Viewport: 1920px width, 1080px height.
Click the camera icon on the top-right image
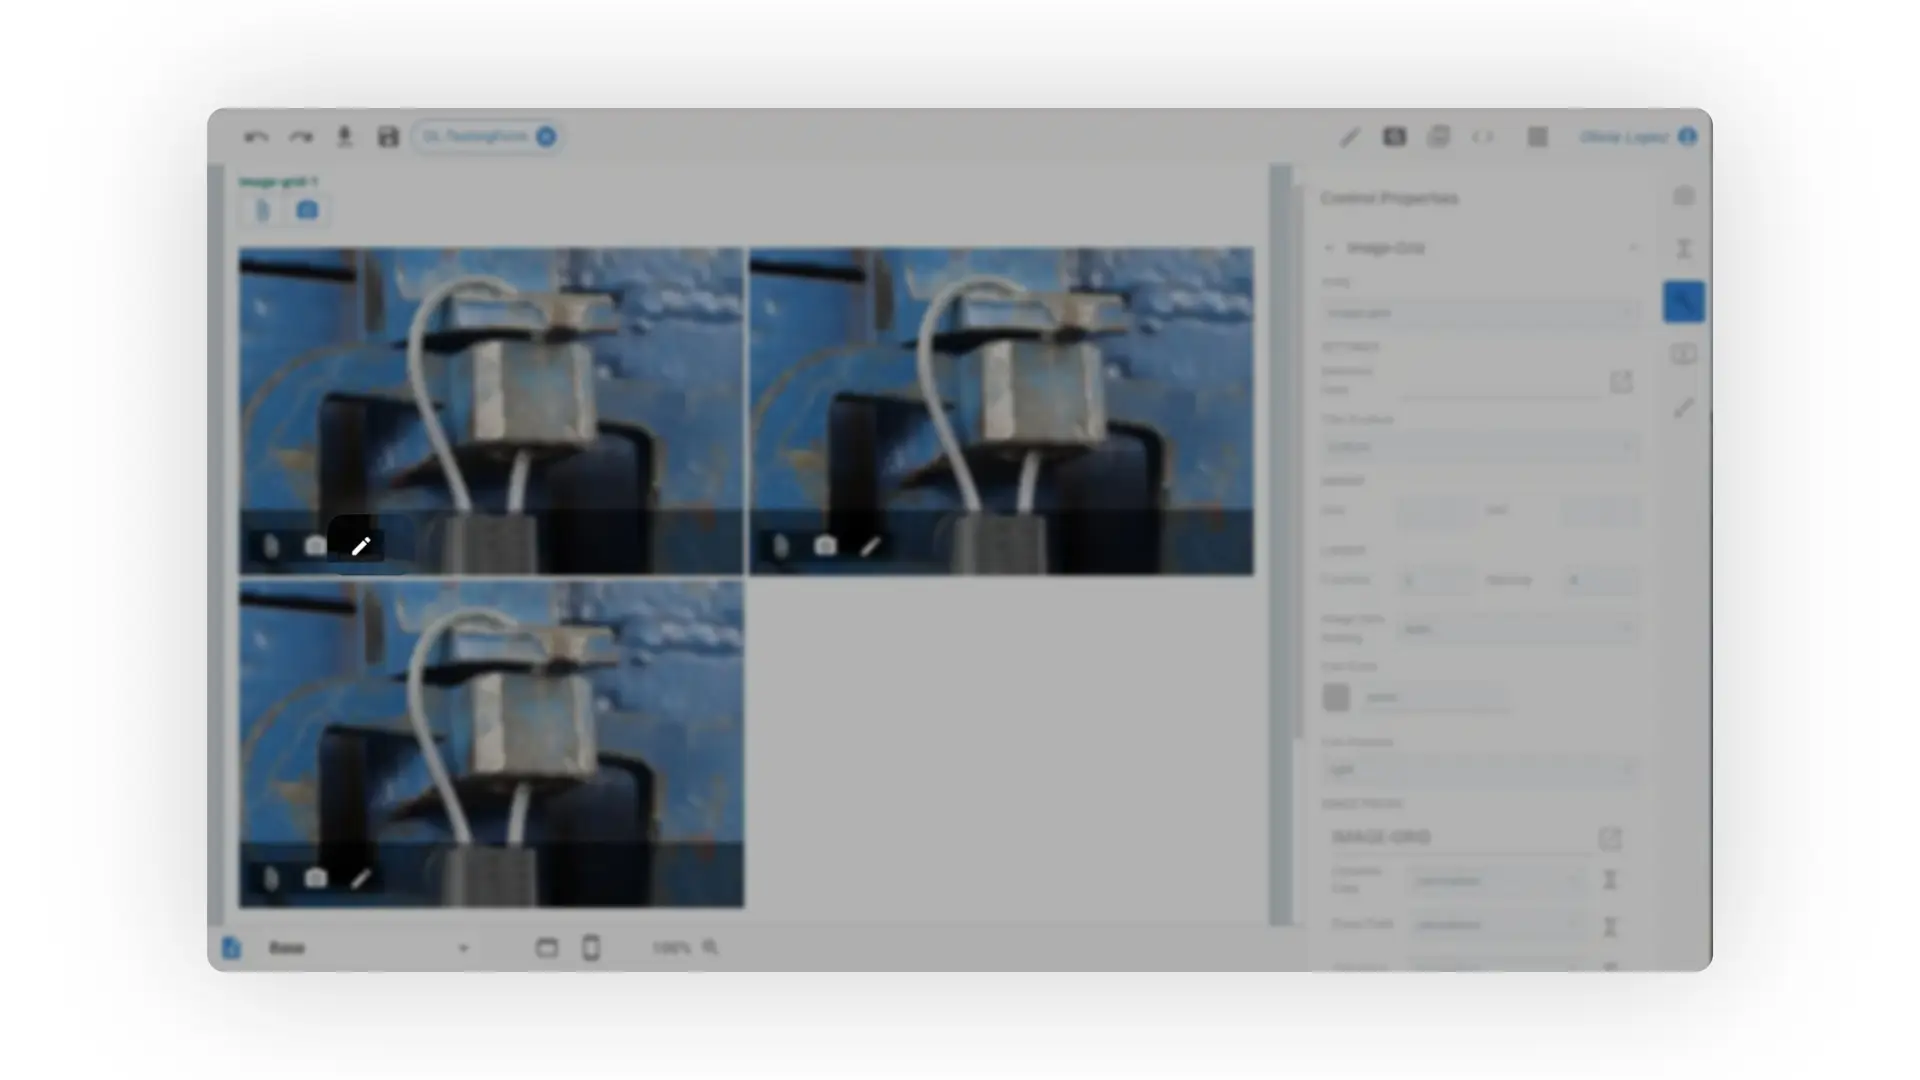click(x=825, y=545)
